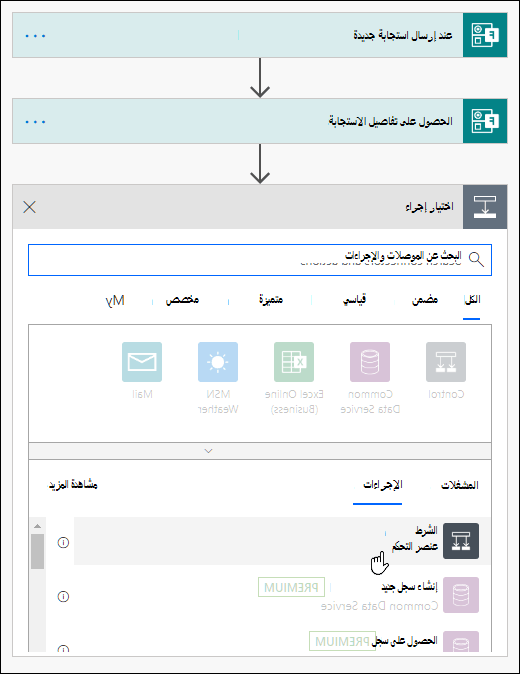Click the Choose an action header icon
520x674 pixels.
click(485, 207)
